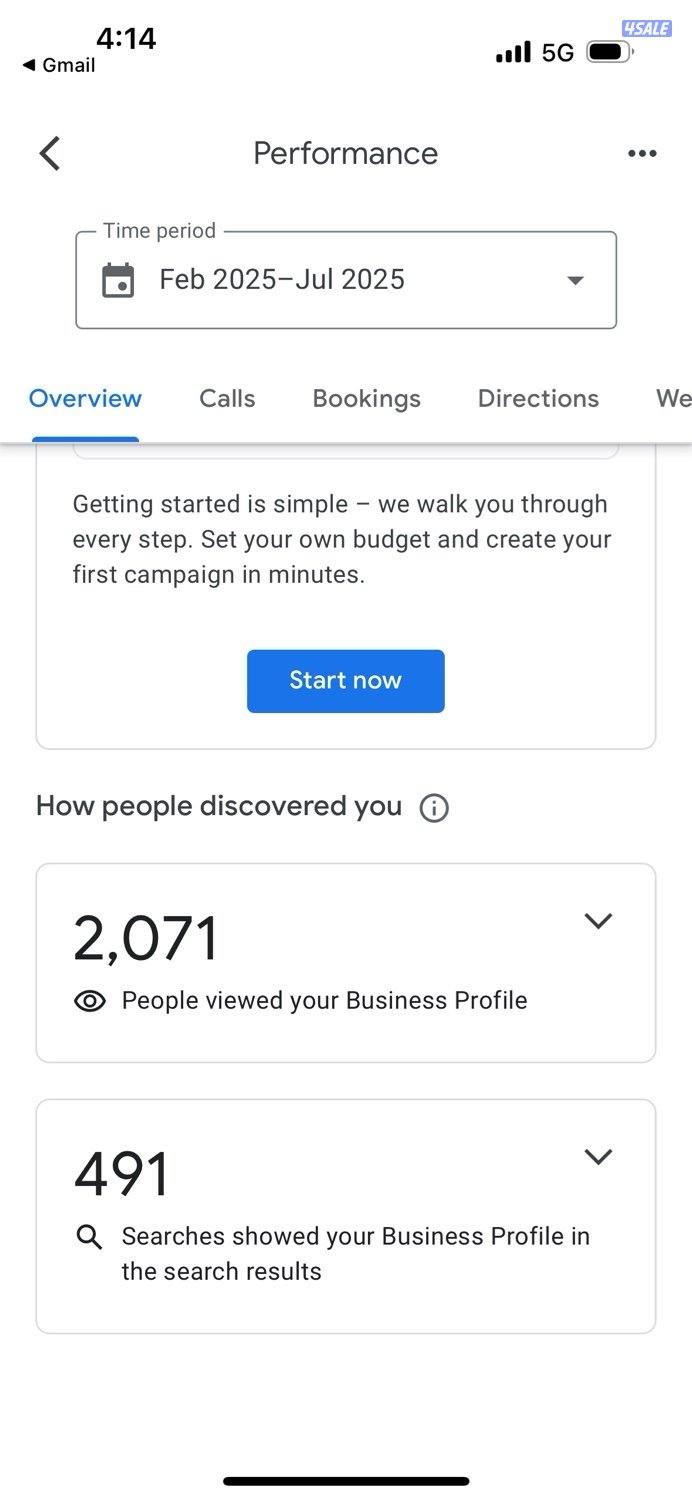Screen dimensions: 692x1500
Task: Select the Overview tab
Action: 85,399
